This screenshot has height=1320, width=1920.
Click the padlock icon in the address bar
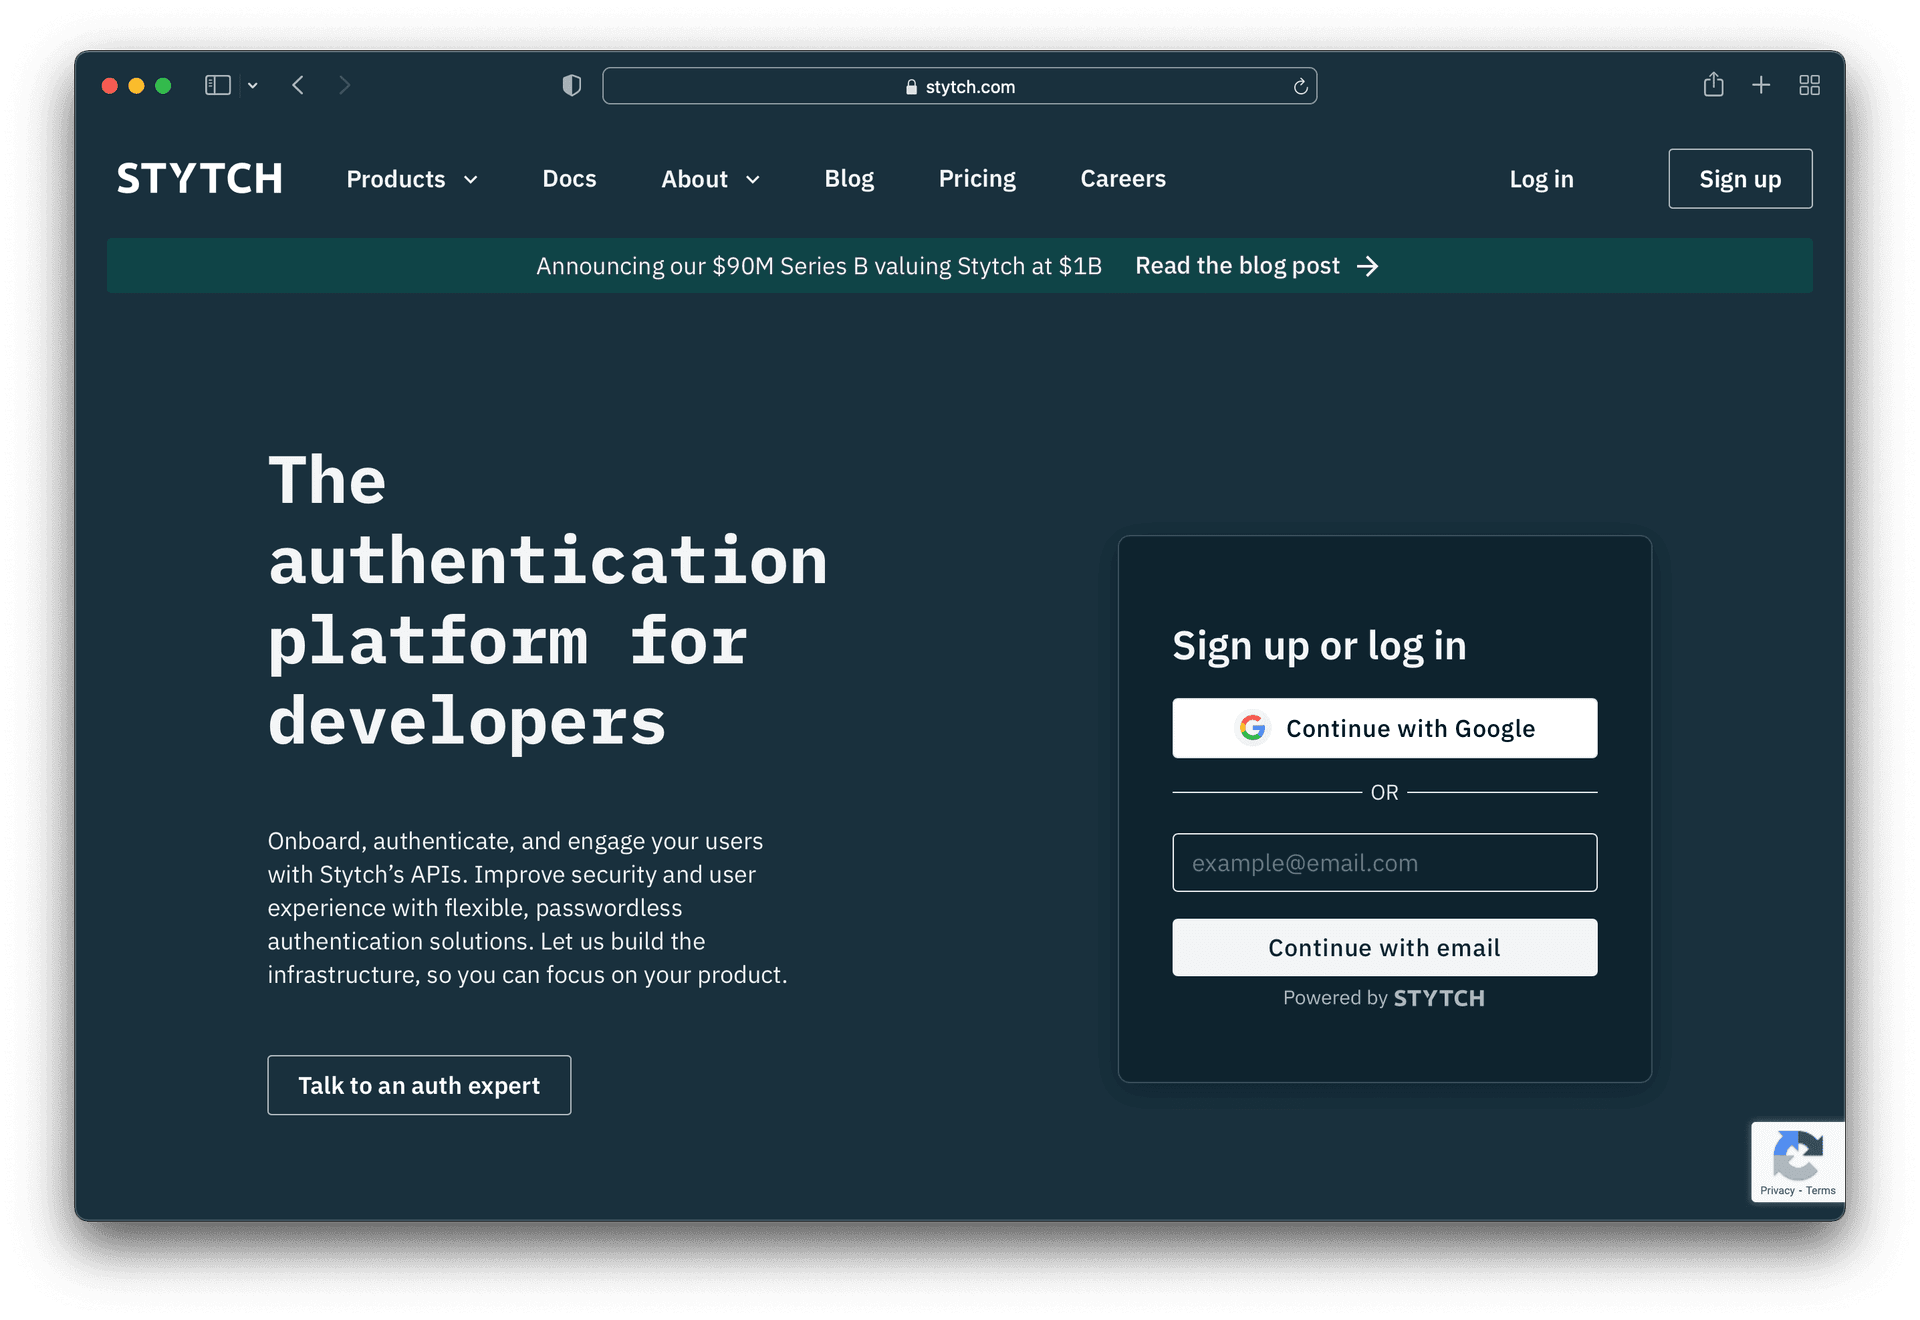pyautogui.click(x=911, y=86)
